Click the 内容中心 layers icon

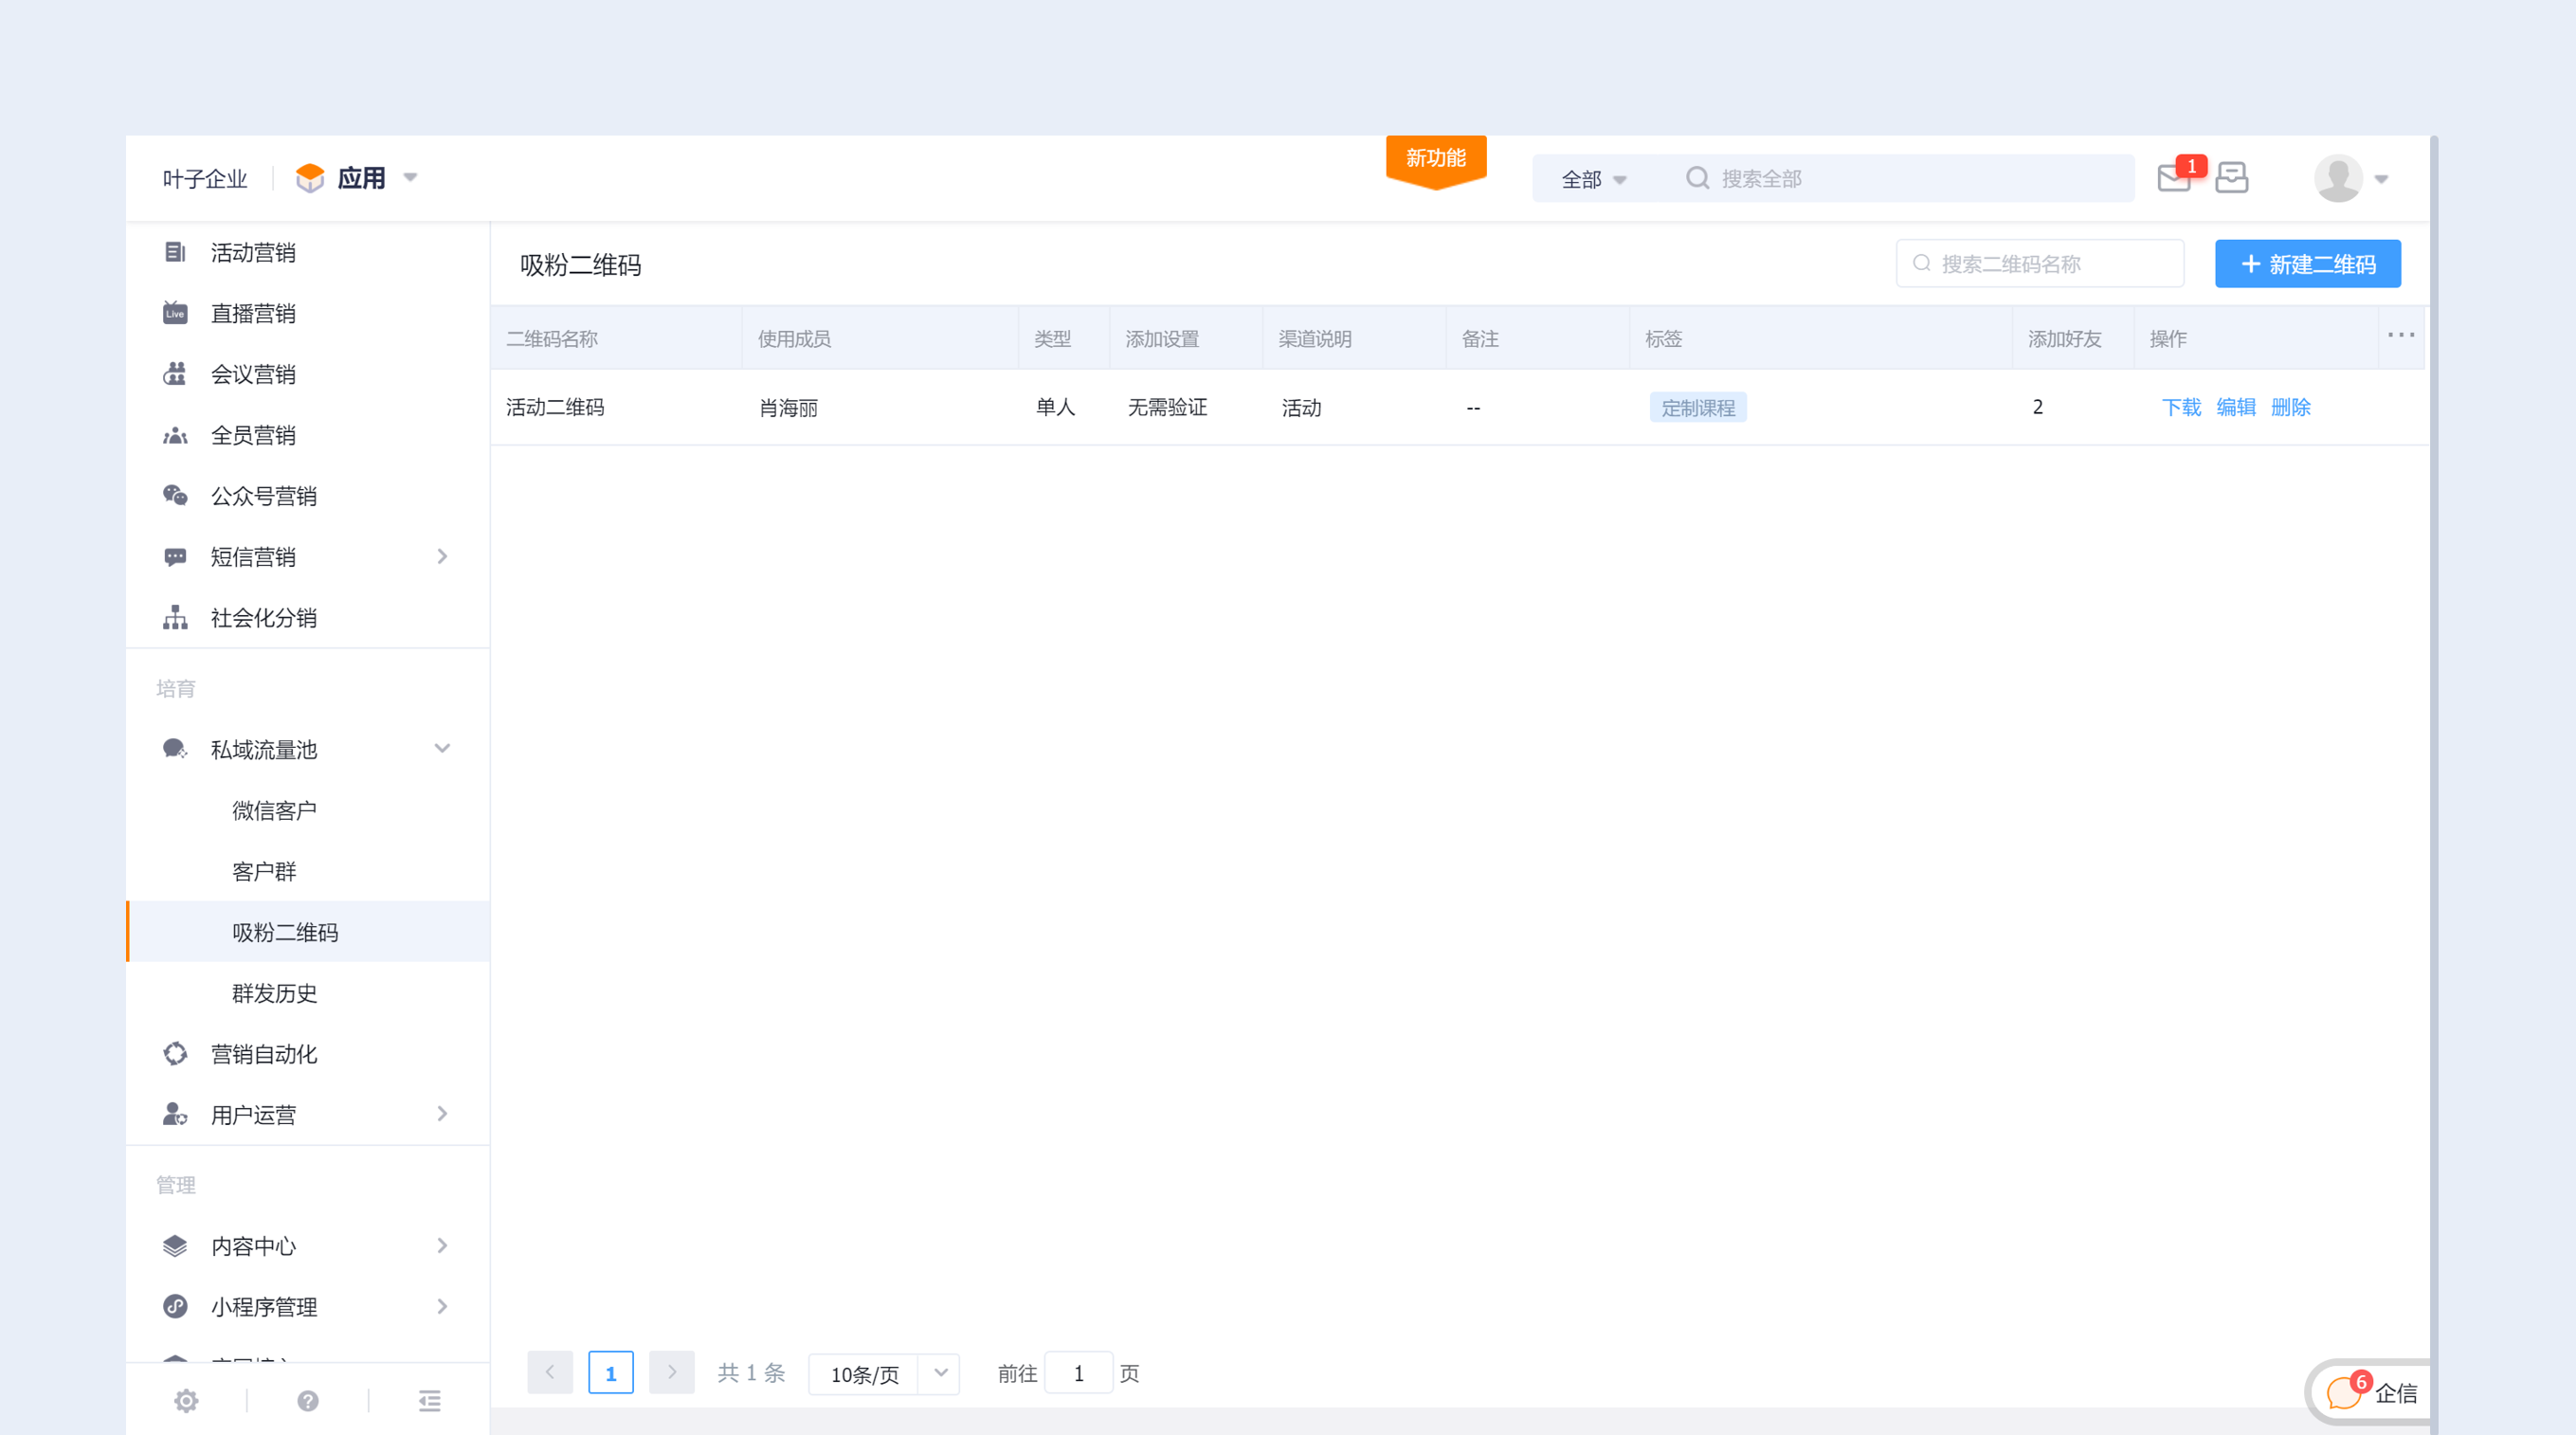click(x=175, y=1246)
